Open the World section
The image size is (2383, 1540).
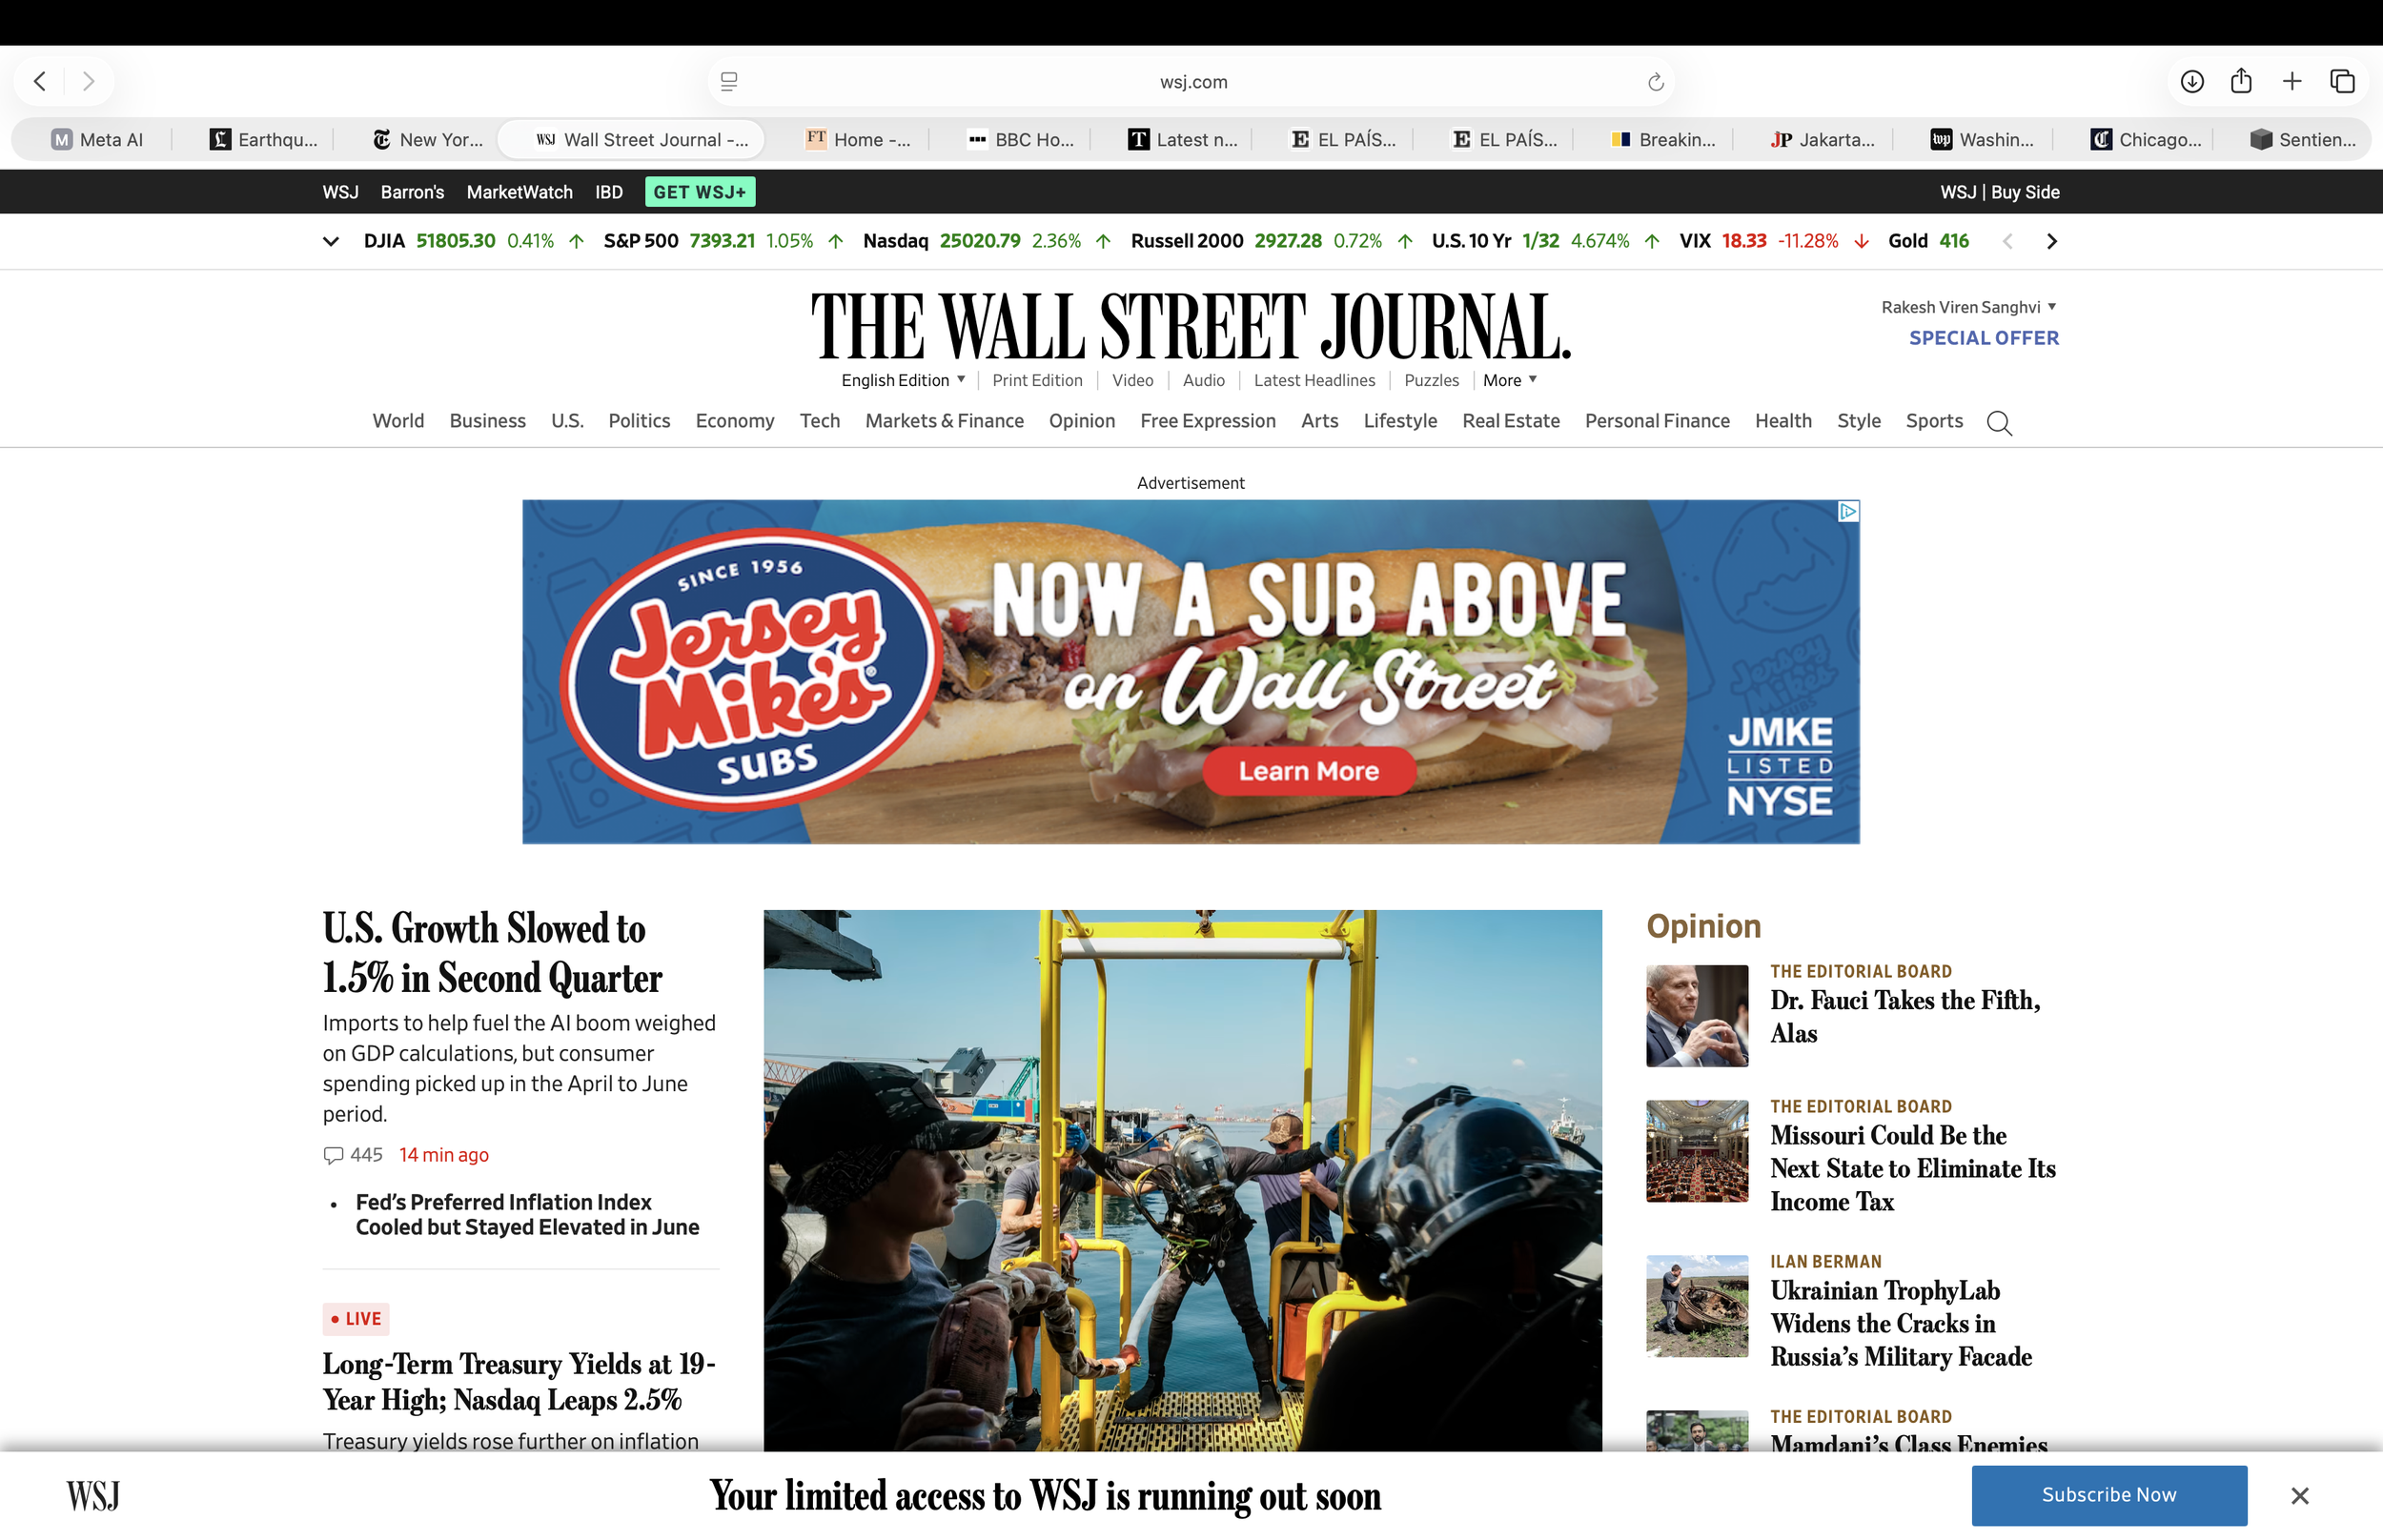pos(398,421)
